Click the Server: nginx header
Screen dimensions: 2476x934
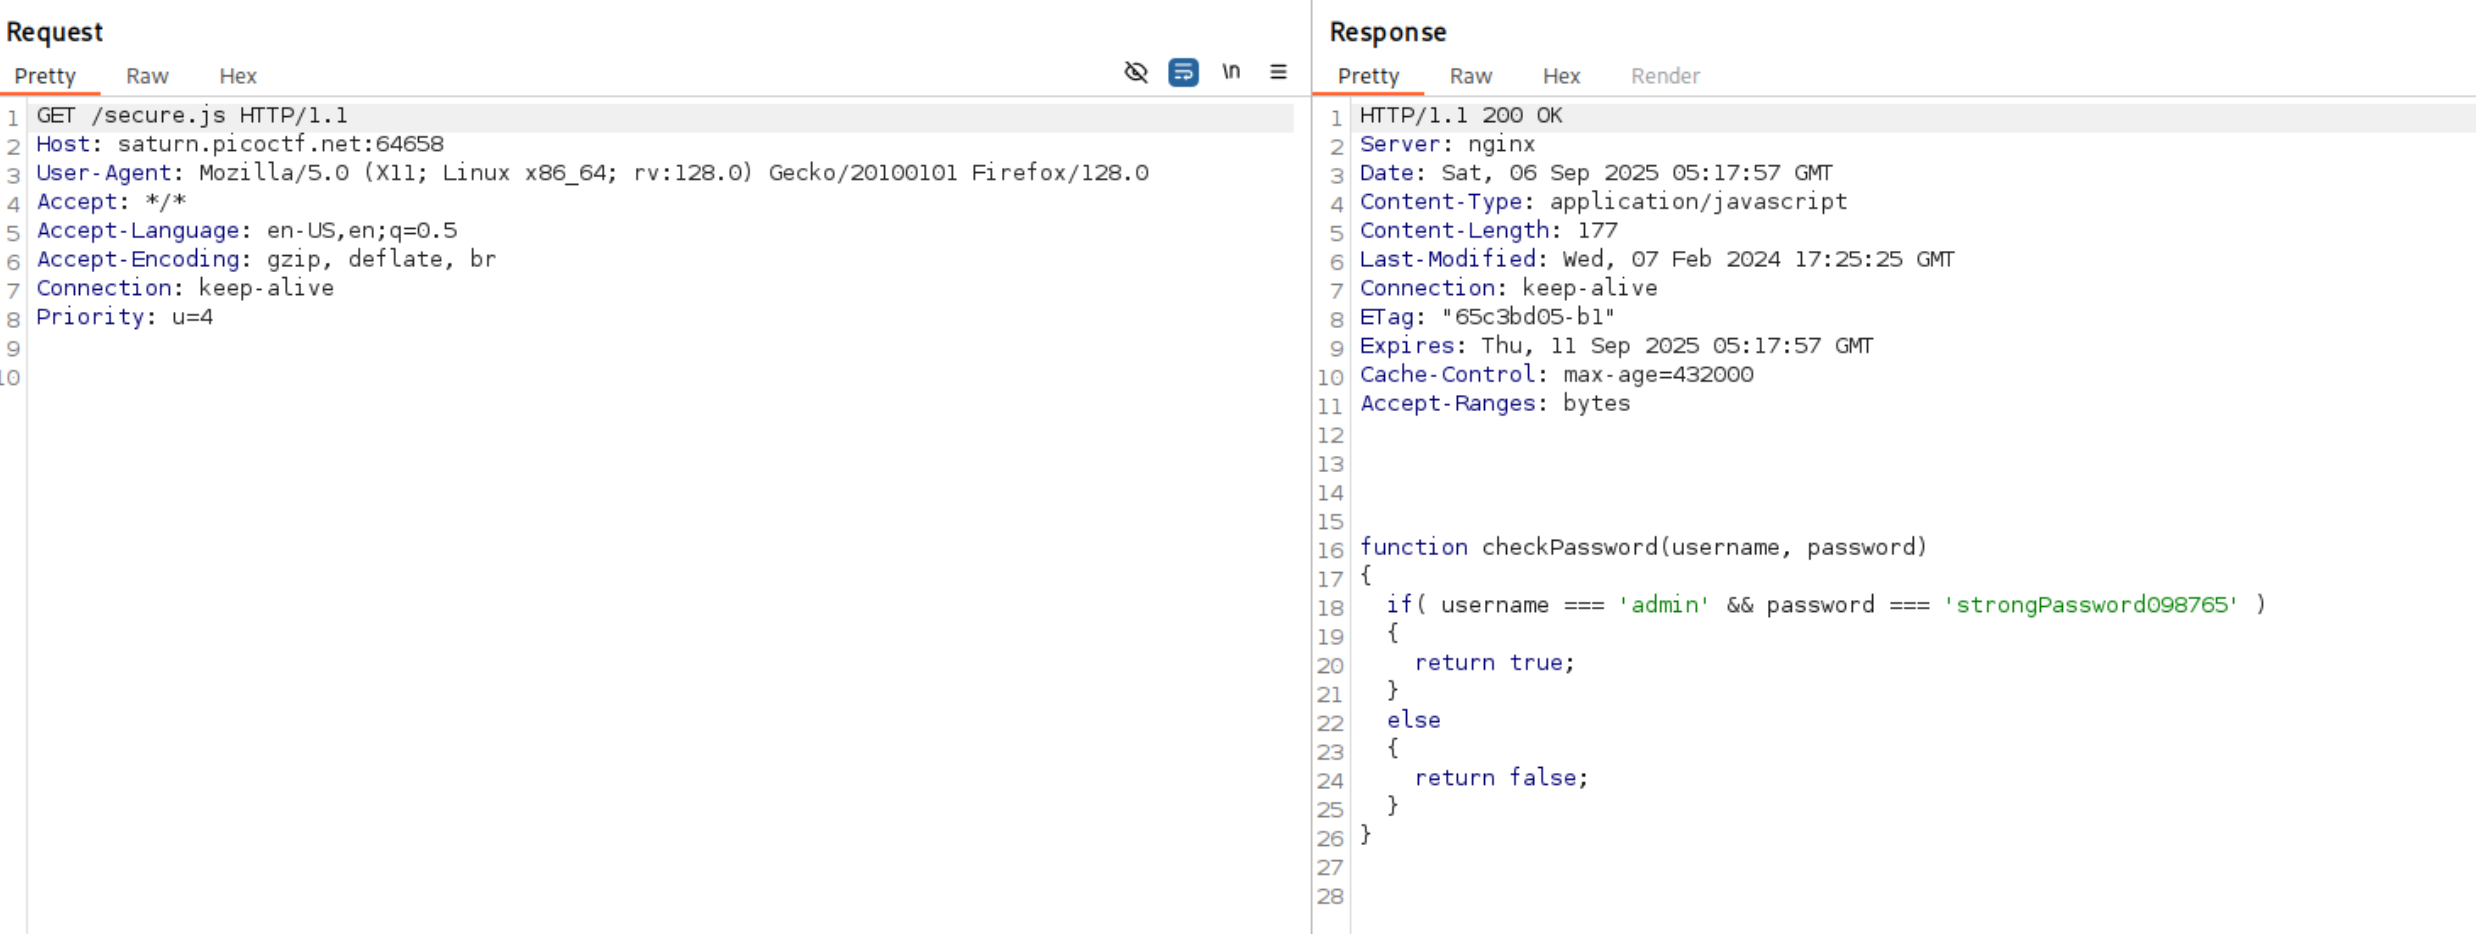tap(1447, 144)
